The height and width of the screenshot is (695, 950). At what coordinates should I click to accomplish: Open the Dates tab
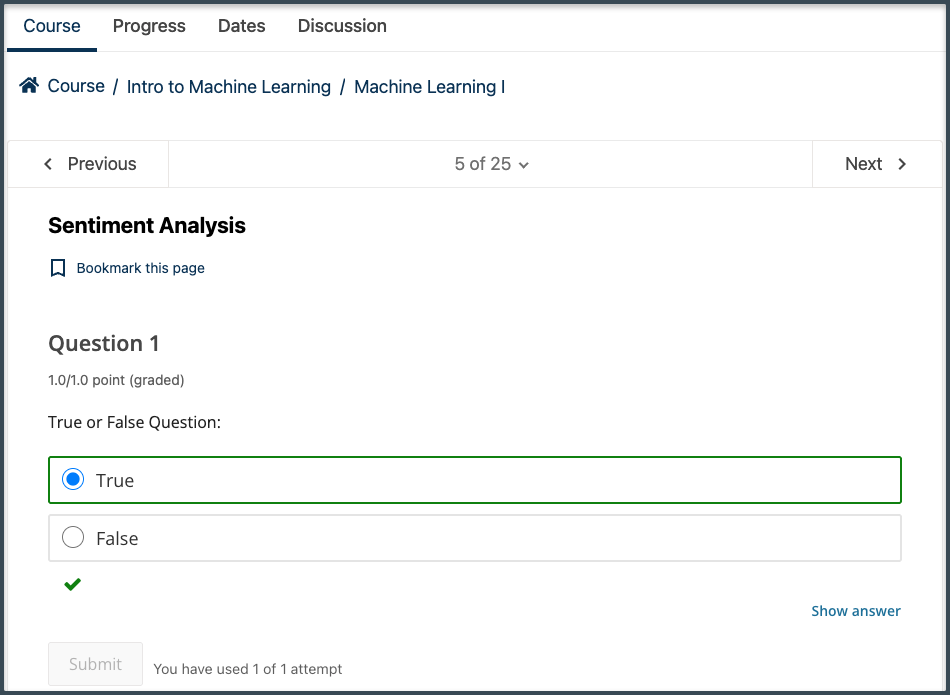242,26
